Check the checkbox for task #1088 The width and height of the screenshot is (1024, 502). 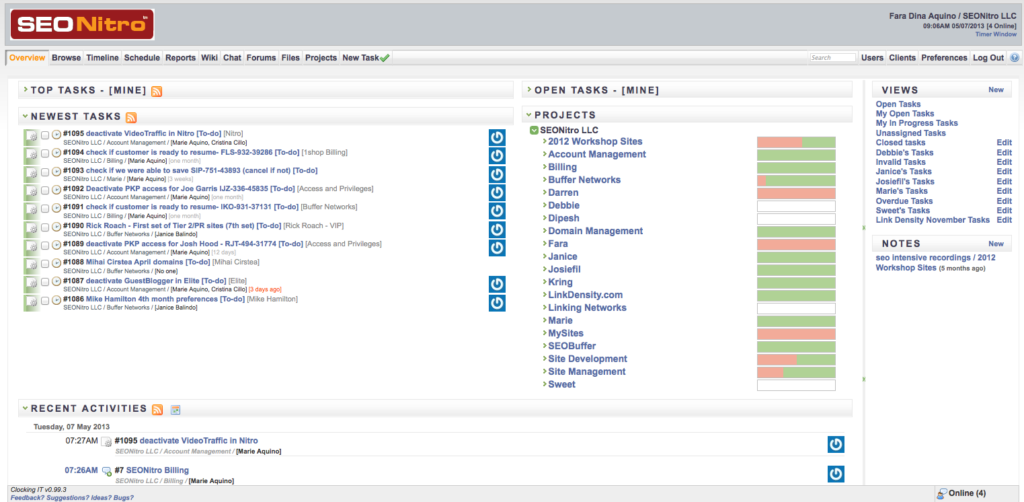point(44,263)
